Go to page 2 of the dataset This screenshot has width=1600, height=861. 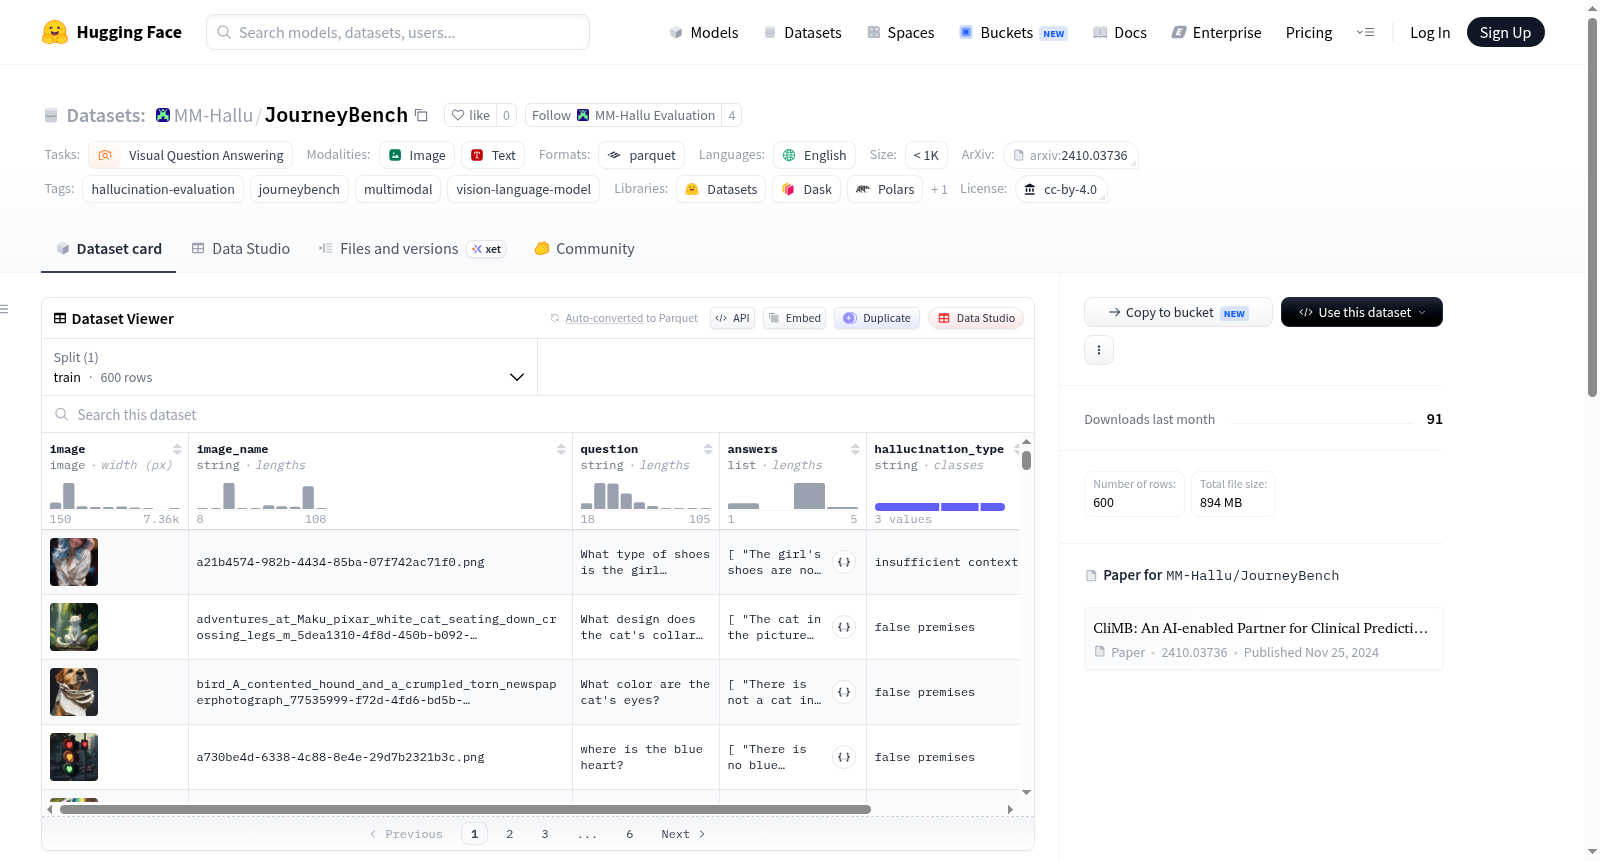click(x=510, y=834)
